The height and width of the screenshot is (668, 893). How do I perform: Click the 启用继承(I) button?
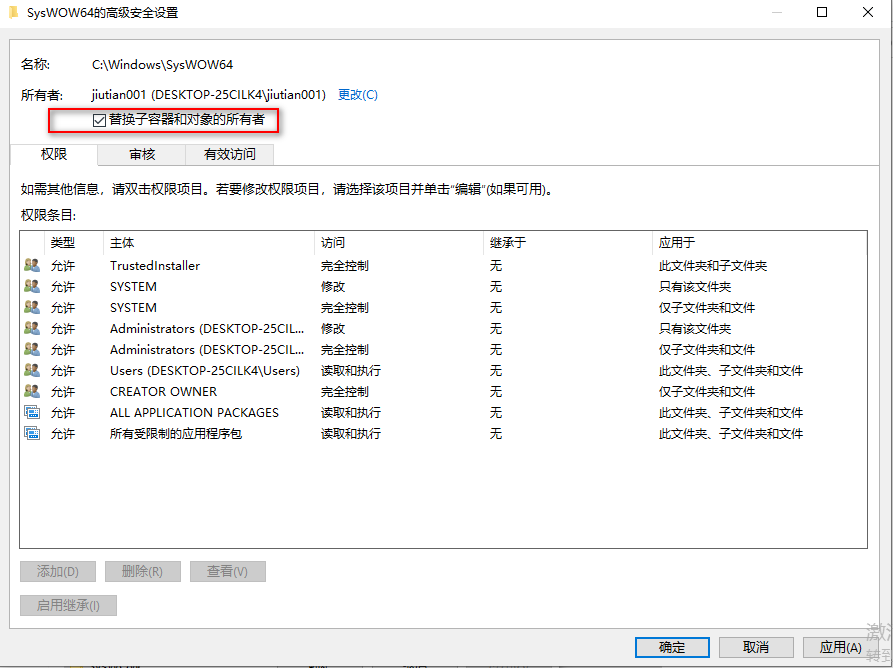click(68, 605)
